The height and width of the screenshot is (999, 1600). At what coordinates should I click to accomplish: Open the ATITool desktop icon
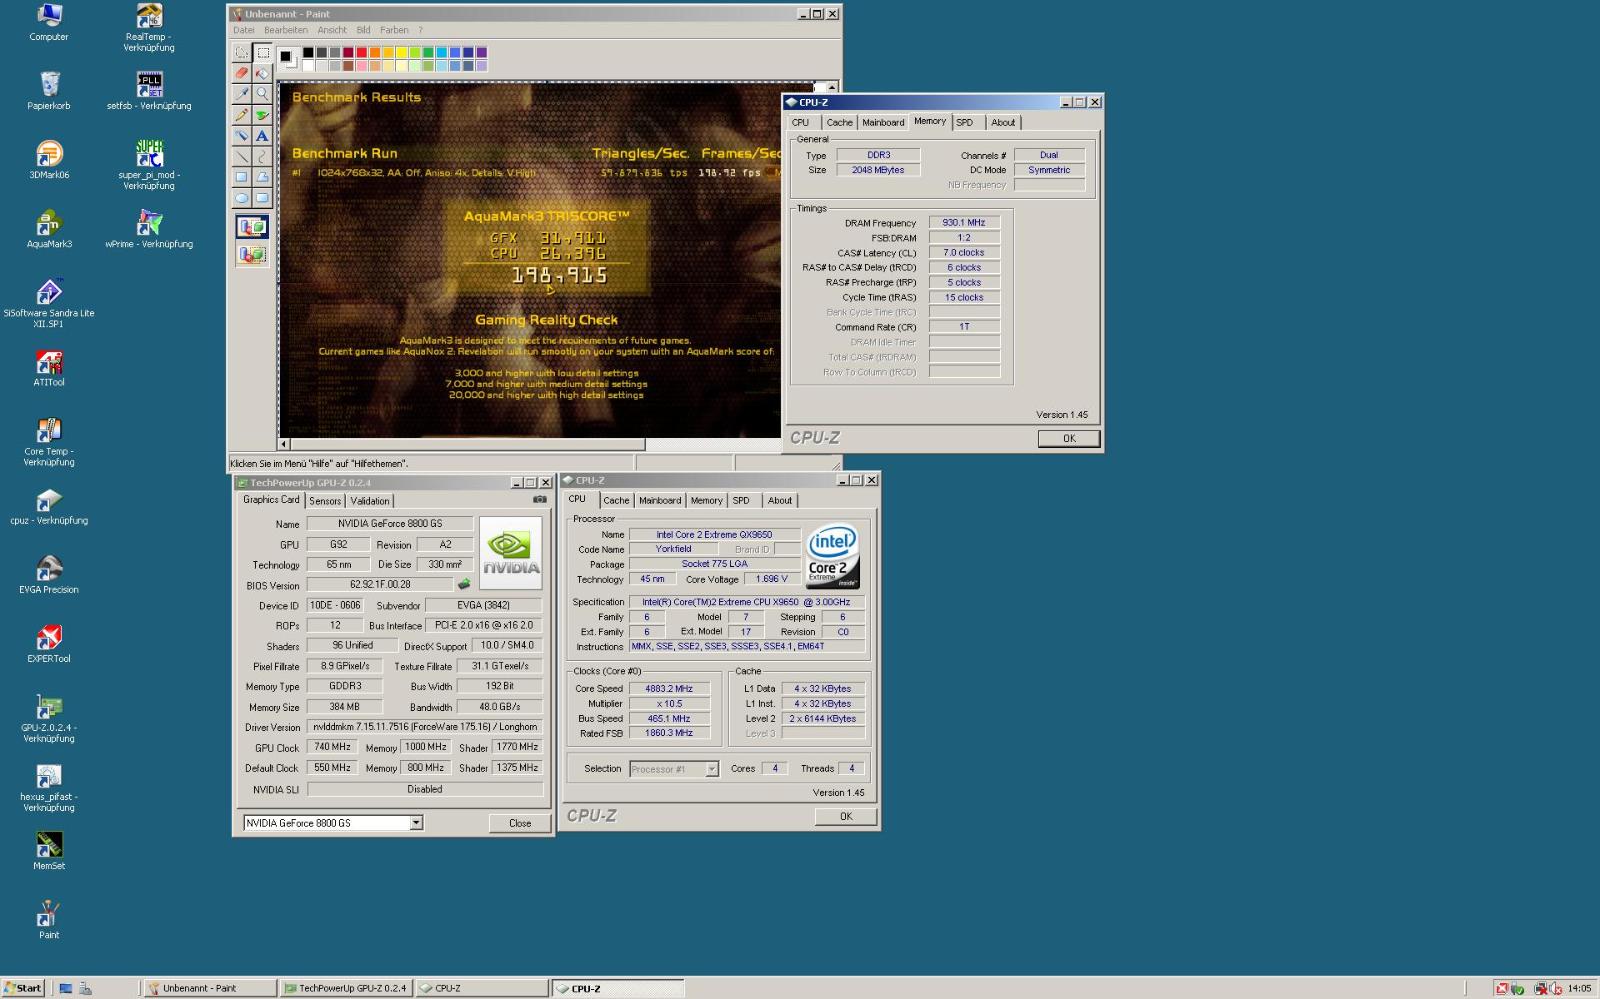tap(49, 367)
